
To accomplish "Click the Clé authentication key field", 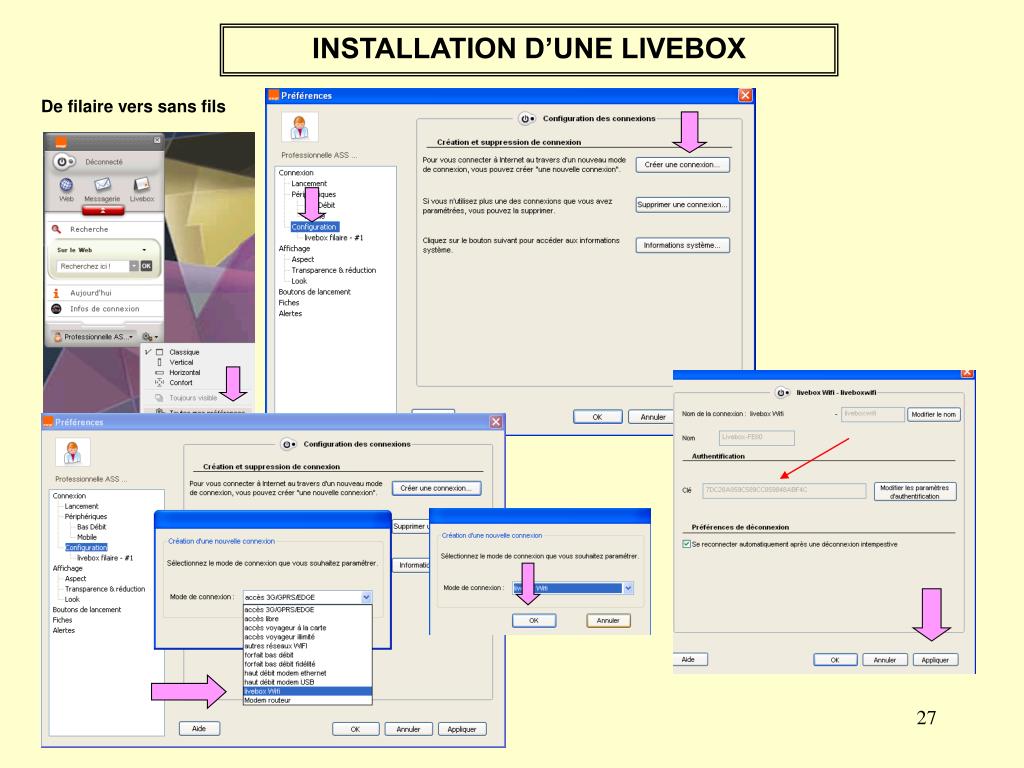I will click(784, 490).
